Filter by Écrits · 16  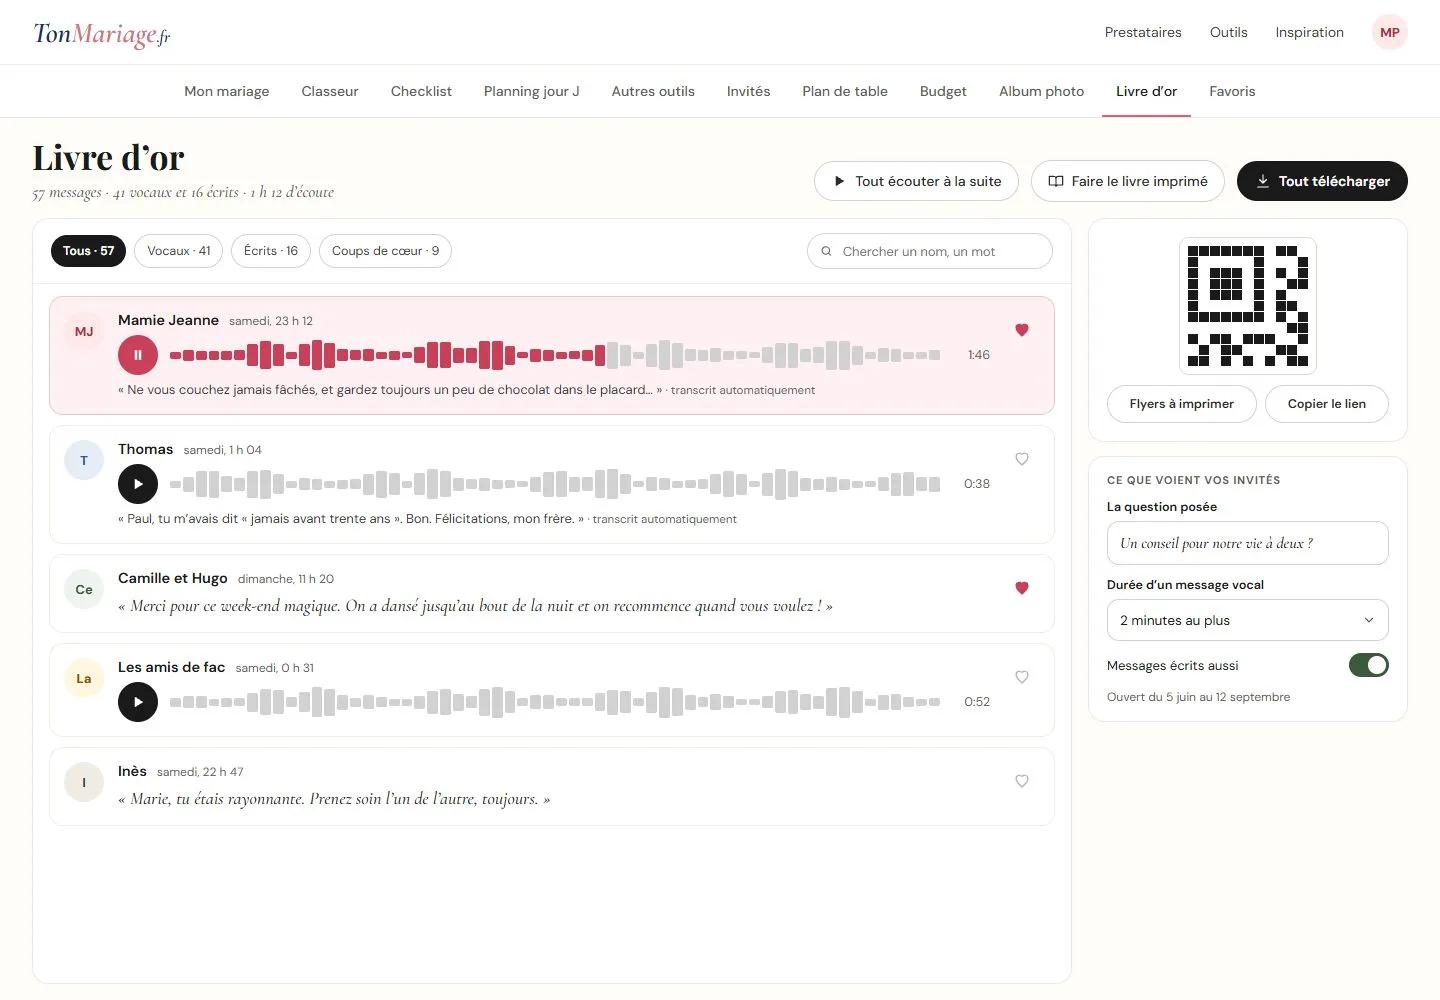click(x=271, y=251)
